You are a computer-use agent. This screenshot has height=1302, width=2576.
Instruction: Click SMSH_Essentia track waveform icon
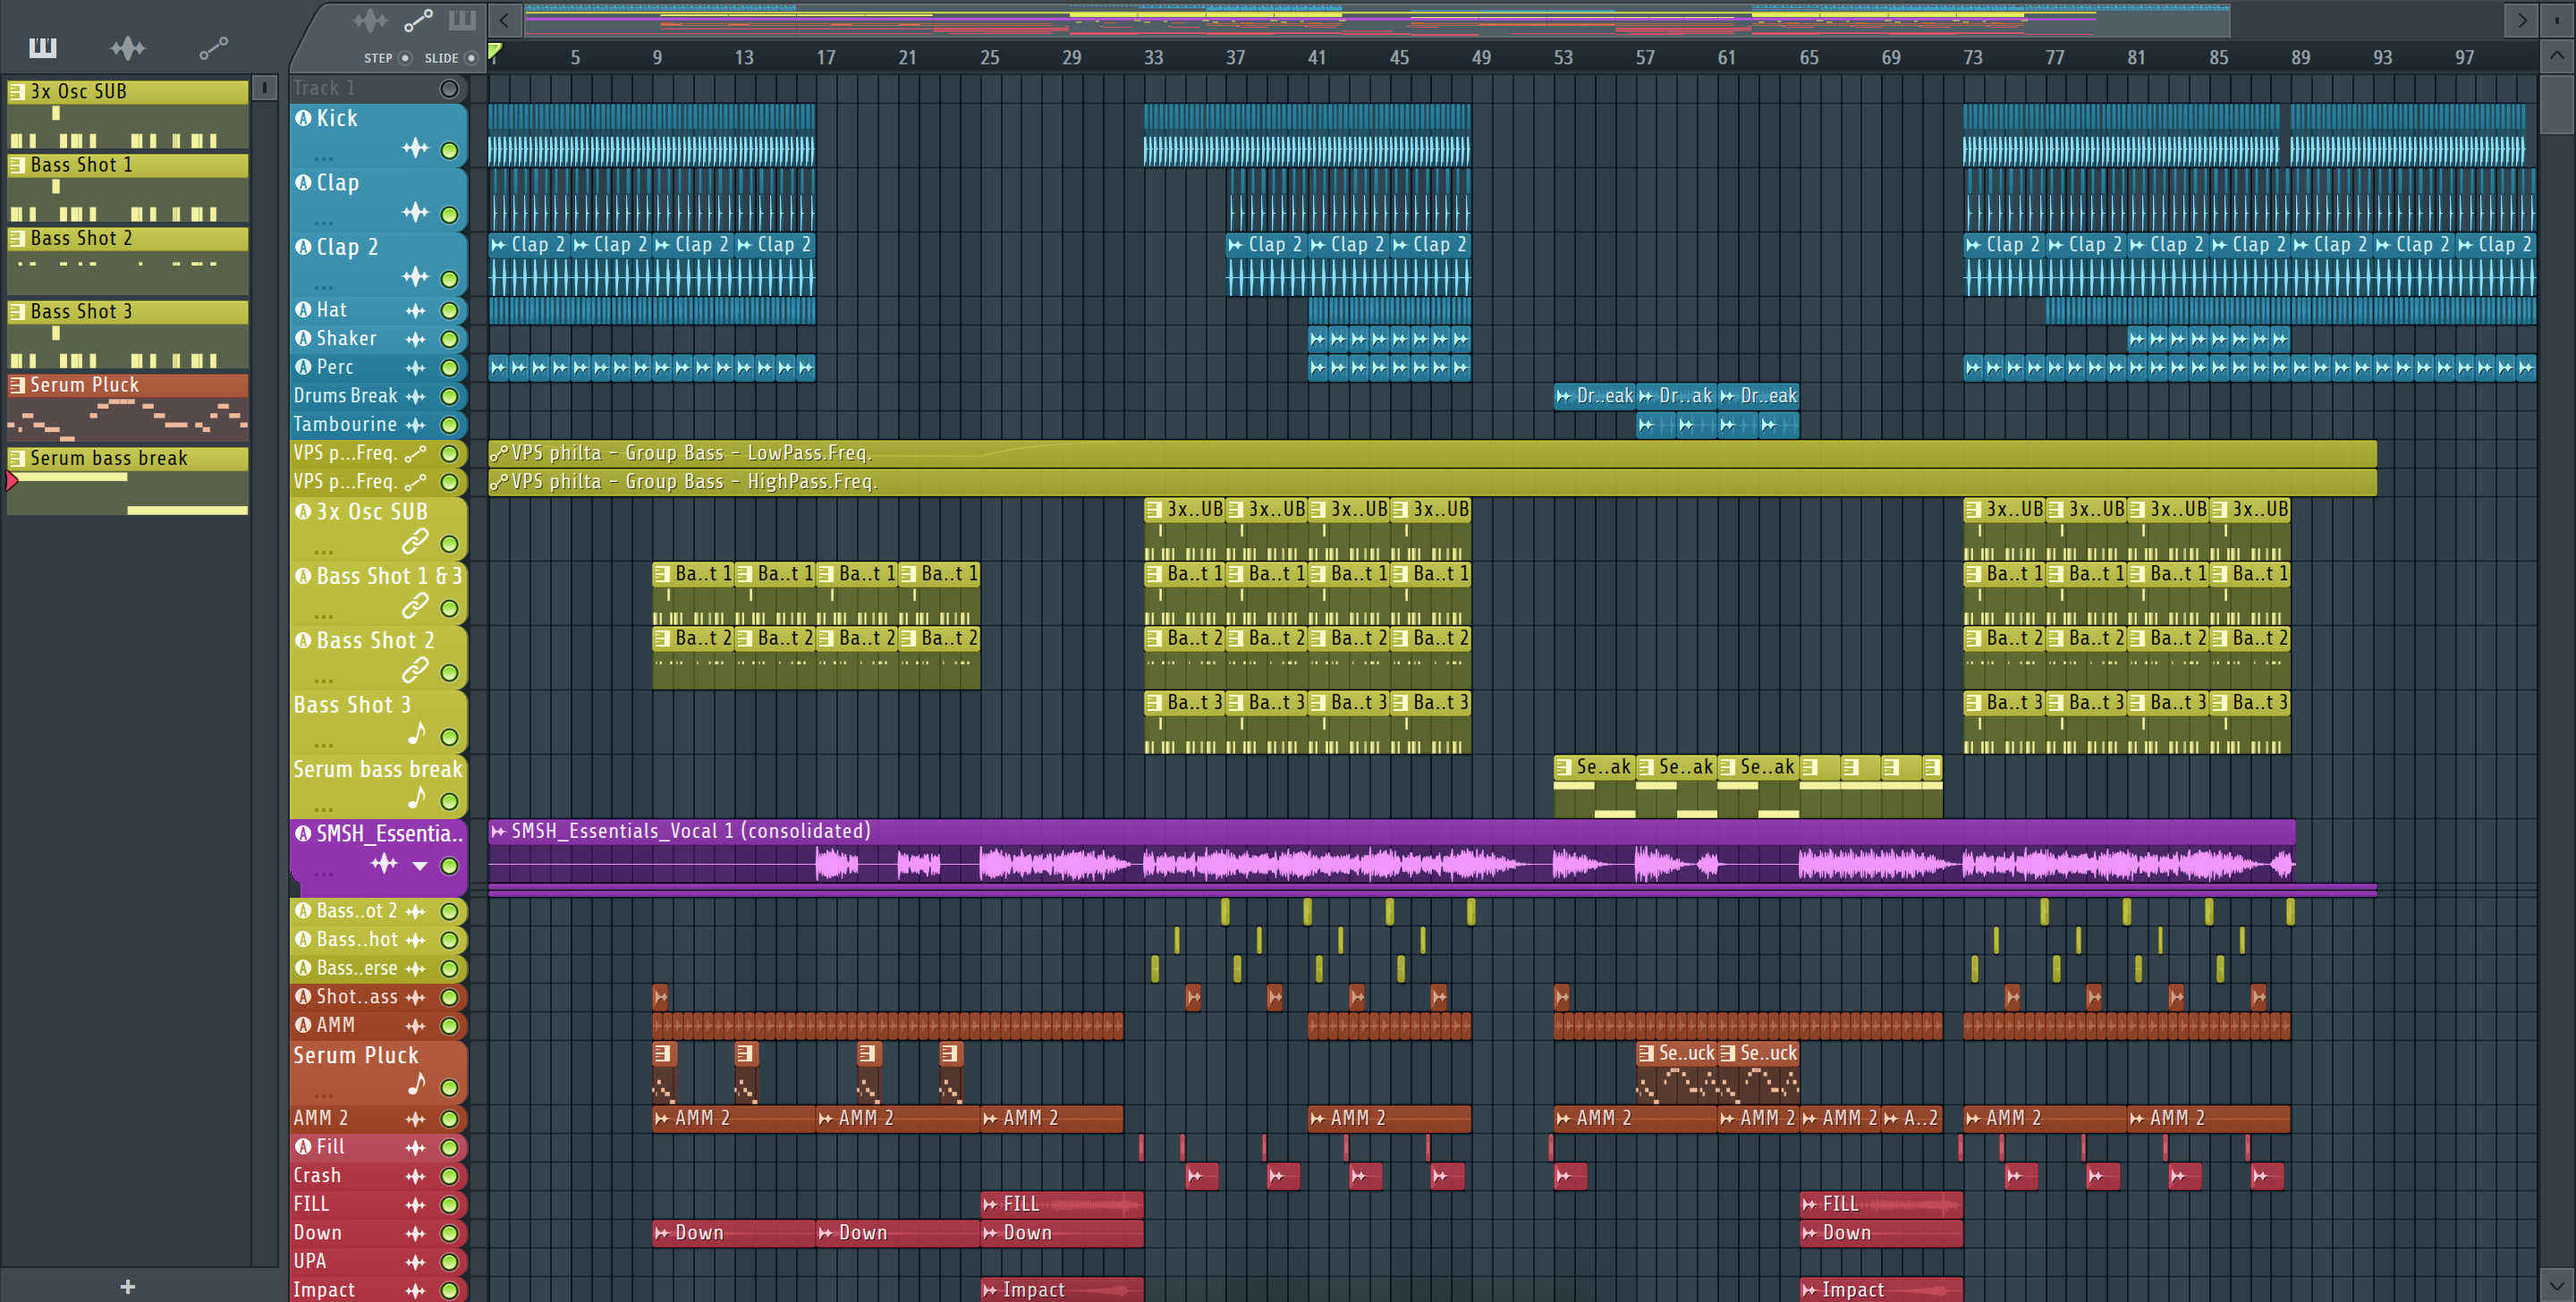(x=385, y=864)
